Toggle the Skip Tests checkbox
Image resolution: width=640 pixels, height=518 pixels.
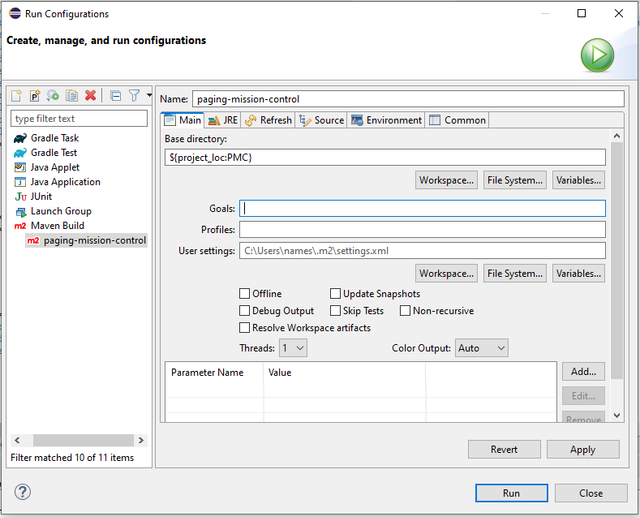point(335,311)
